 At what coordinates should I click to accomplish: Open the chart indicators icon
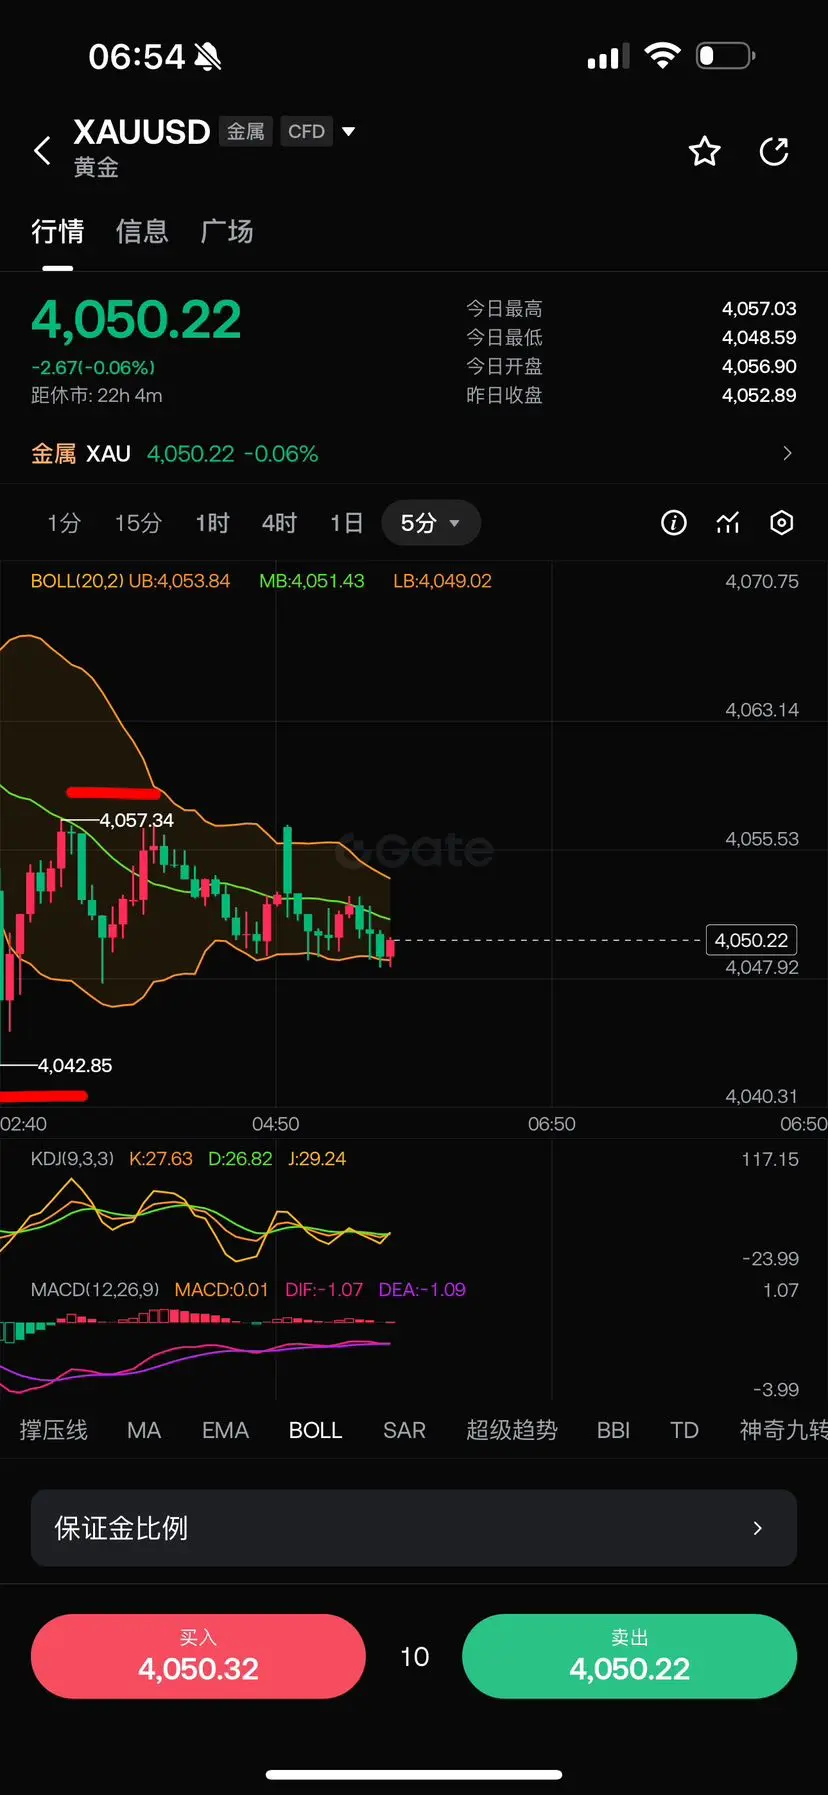(x=728, y=523)
